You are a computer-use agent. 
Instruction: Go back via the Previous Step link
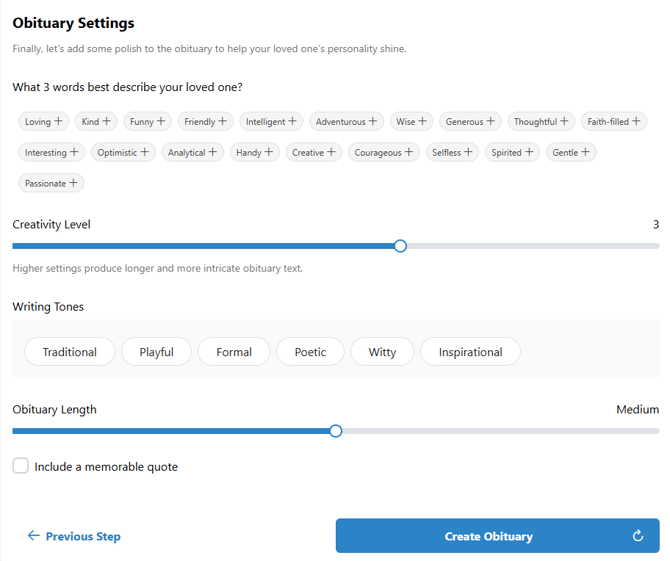[x=83, y=536]
